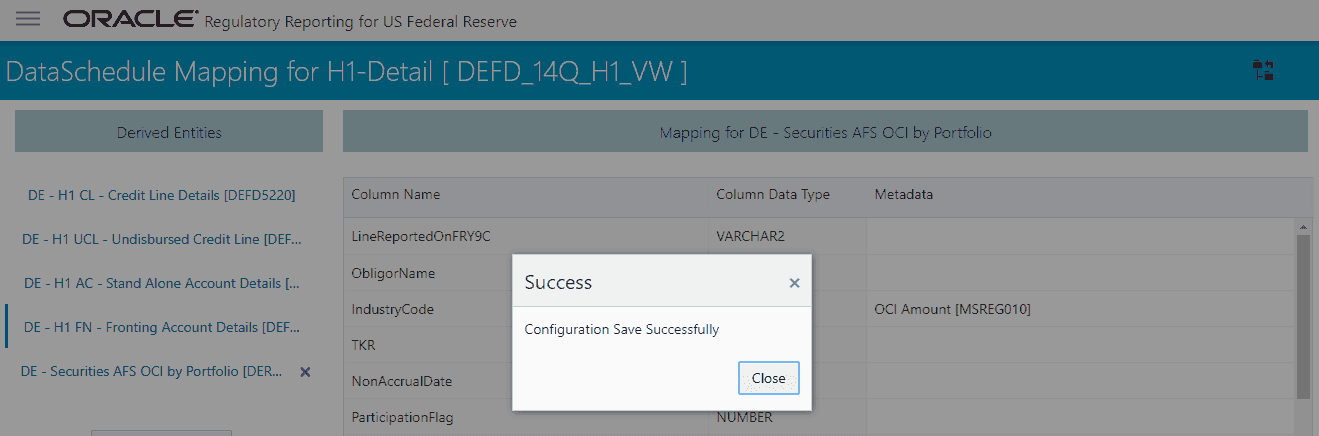Select the ParticipationFlag row
1319x436 pixels.
tap(820, 417)
